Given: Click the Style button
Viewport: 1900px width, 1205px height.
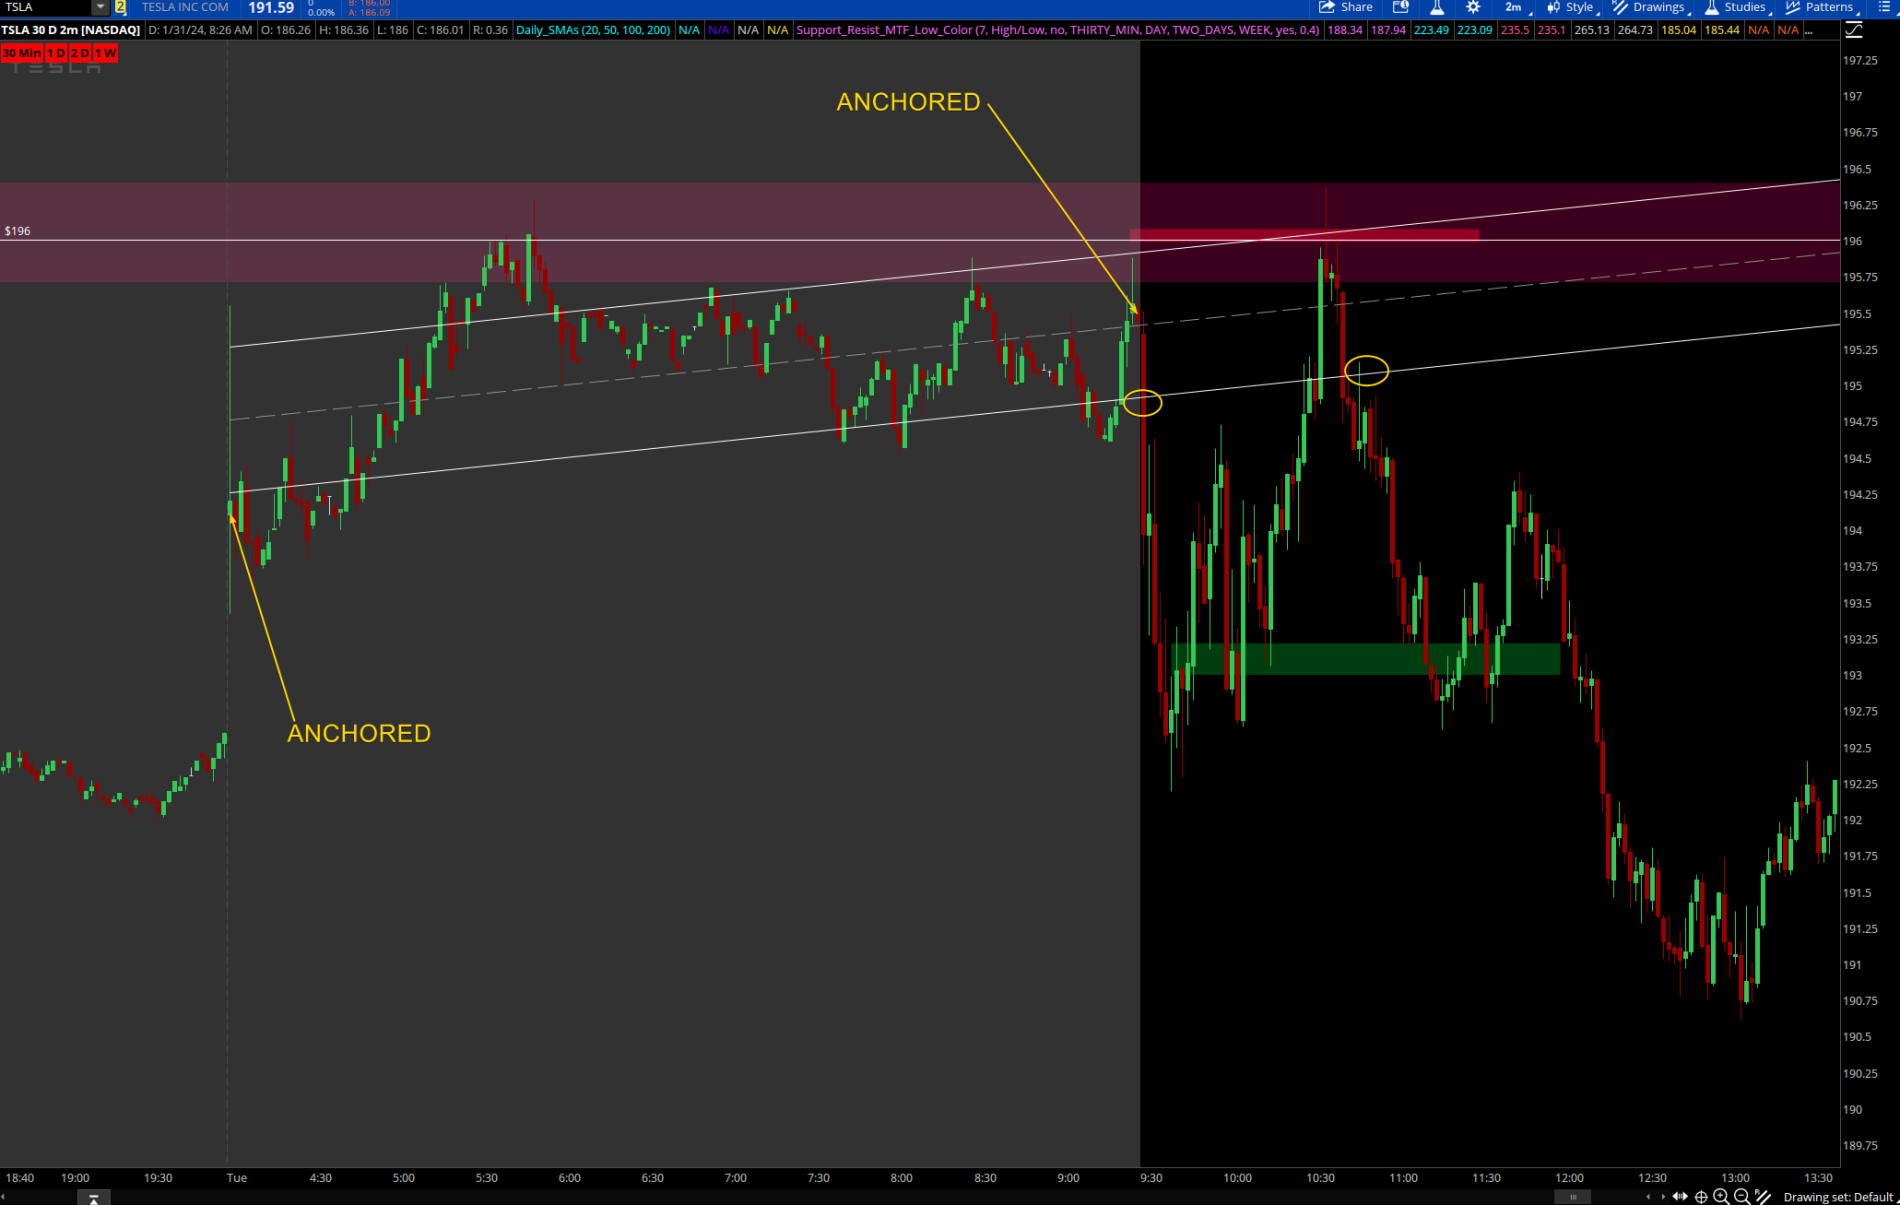Looking at the screenshot, I should click(x=1571, y=7).
